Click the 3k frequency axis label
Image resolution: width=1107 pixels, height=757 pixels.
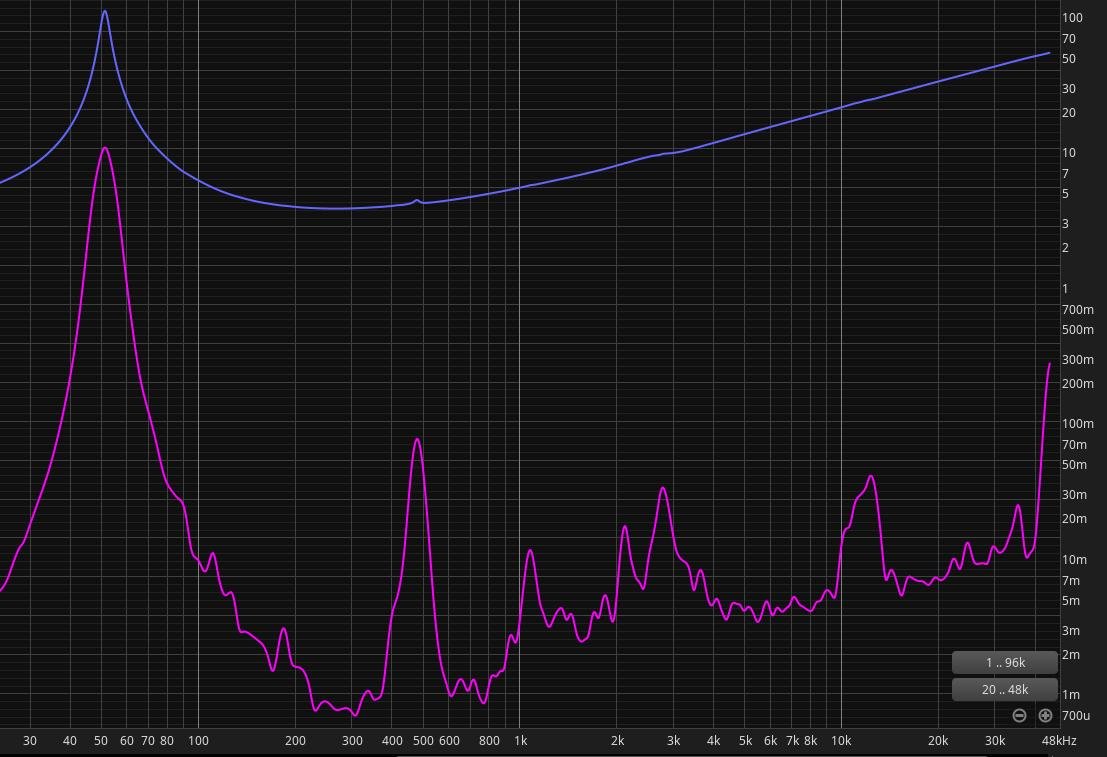(x=674, y=740)
